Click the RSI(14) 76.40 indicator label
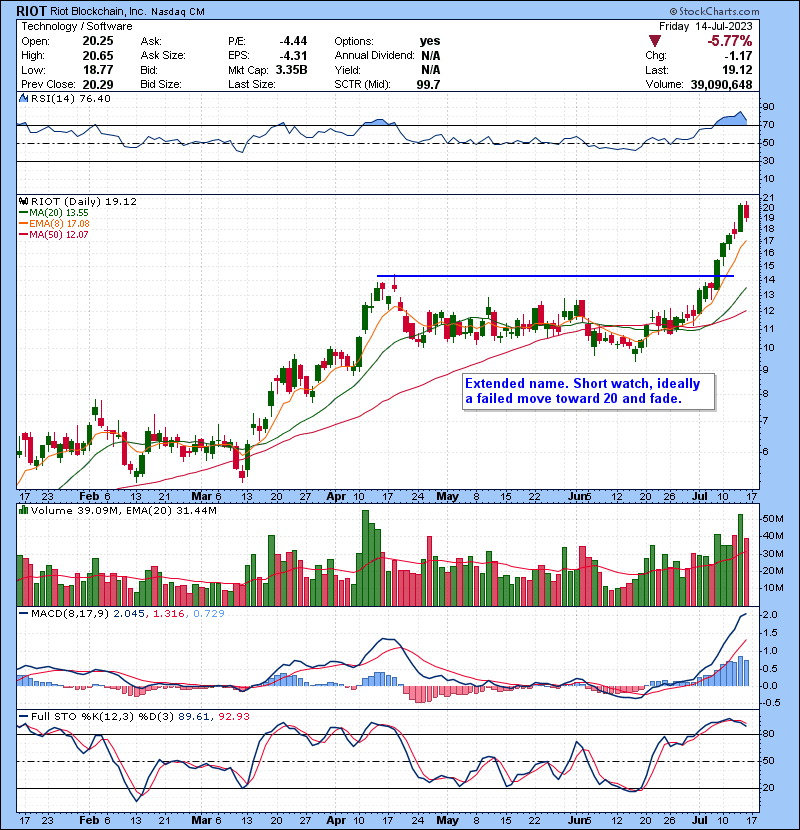Image resolution: width=800 pixels, height=830 pixels. [x=70, y=98]
